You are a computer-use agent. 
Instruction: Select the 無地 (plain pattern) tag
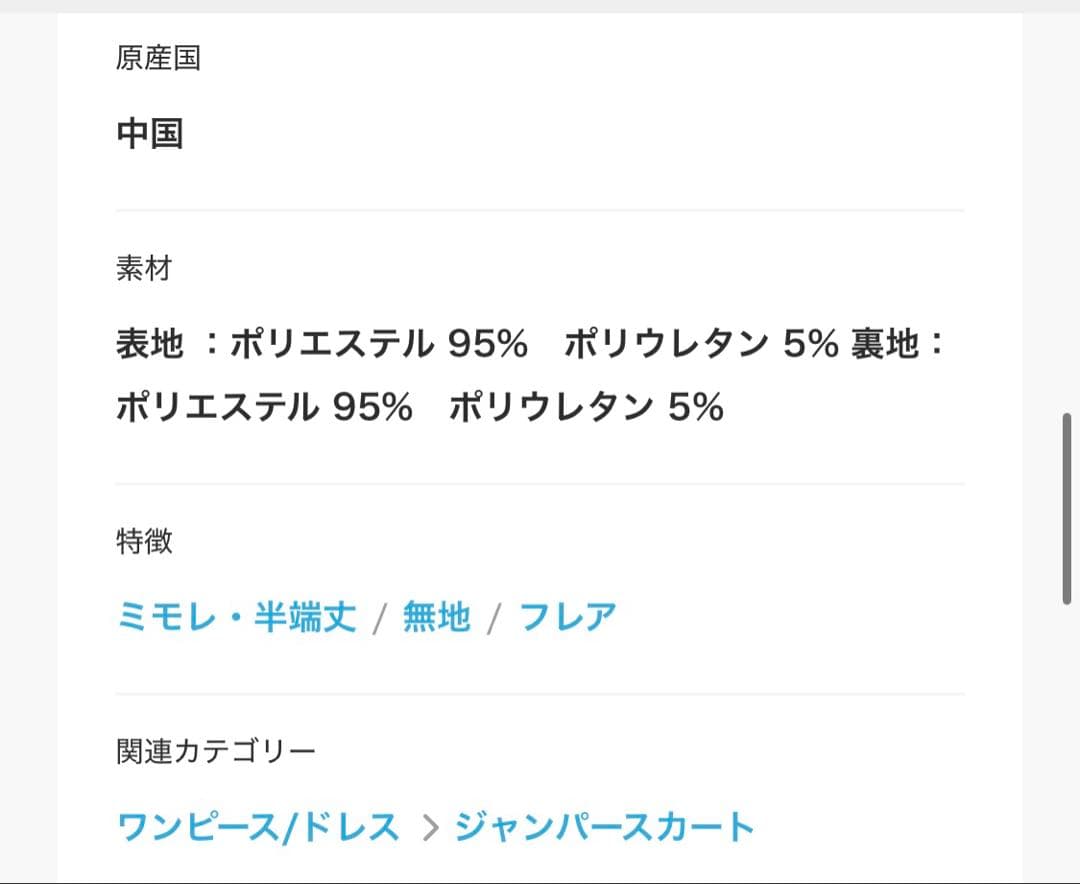(x=435, y=617)
